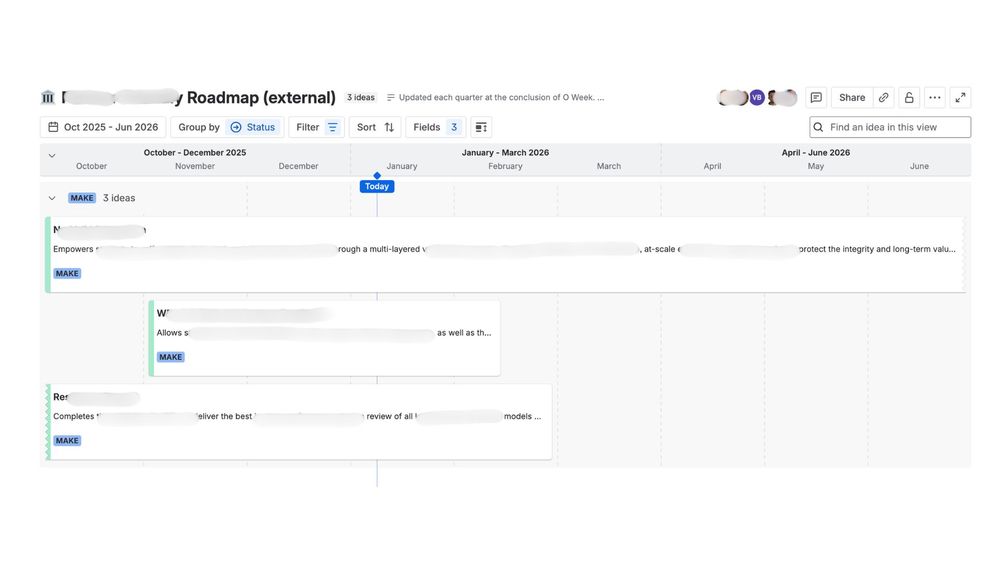Click the Share button
The height and width of the screenshot is (562, 999).
[x=852, y=97]
